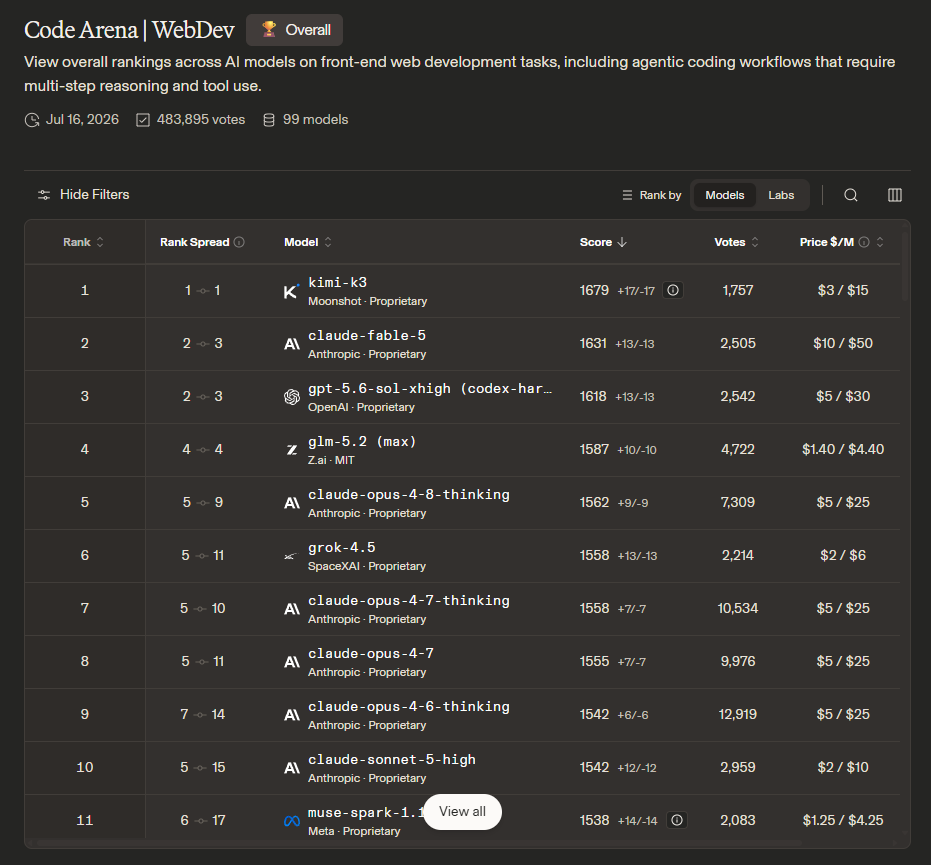Click the Code Arena | WebDev heading
Image resolution: width=931 pixels, height=865 pixels.
[x=129, y=30]
